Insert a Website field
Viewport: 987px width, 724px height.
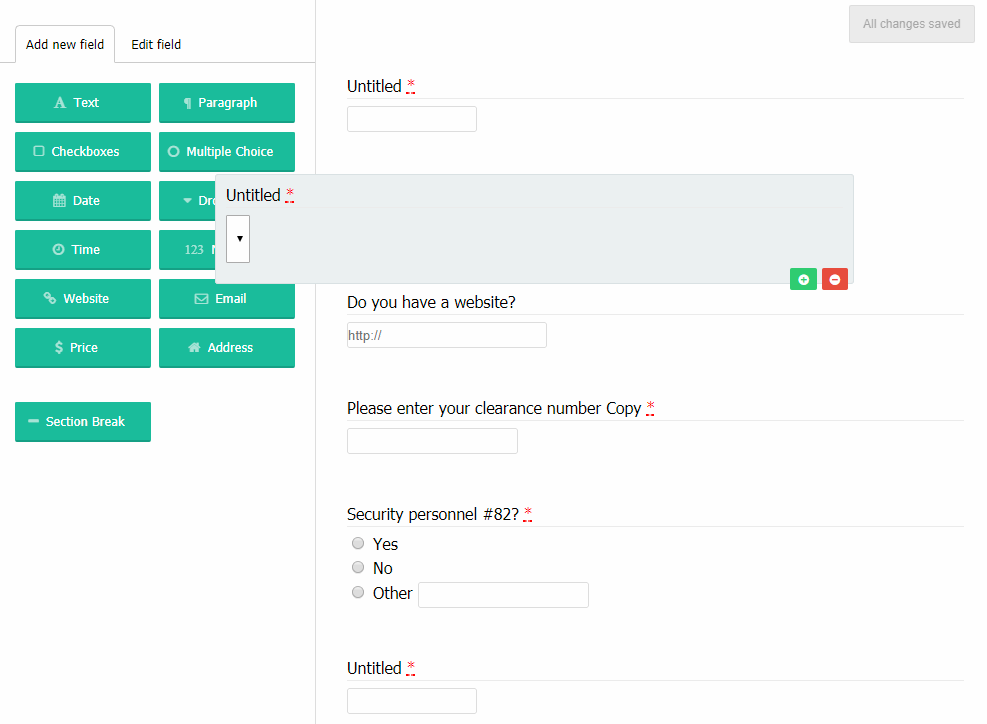click(82, 298)
